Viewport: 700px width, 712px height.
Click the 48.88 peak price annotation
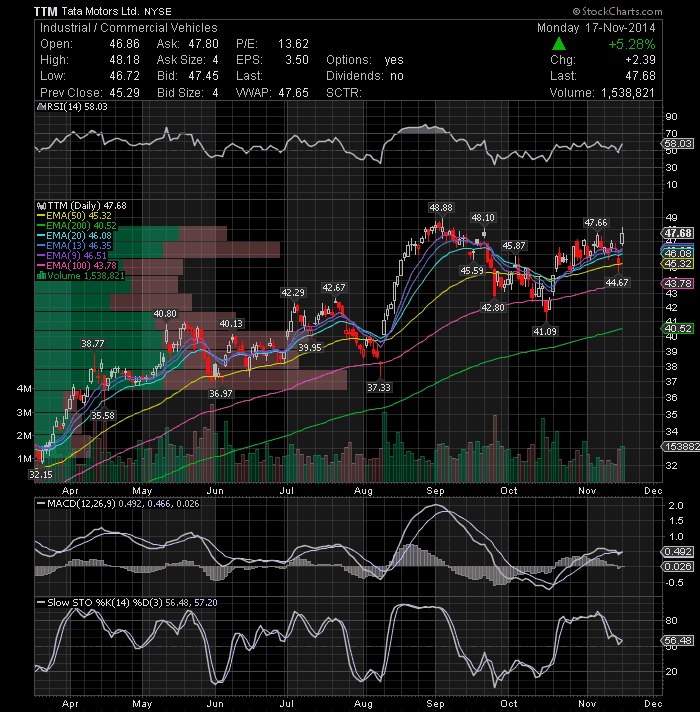click(441, 208)
